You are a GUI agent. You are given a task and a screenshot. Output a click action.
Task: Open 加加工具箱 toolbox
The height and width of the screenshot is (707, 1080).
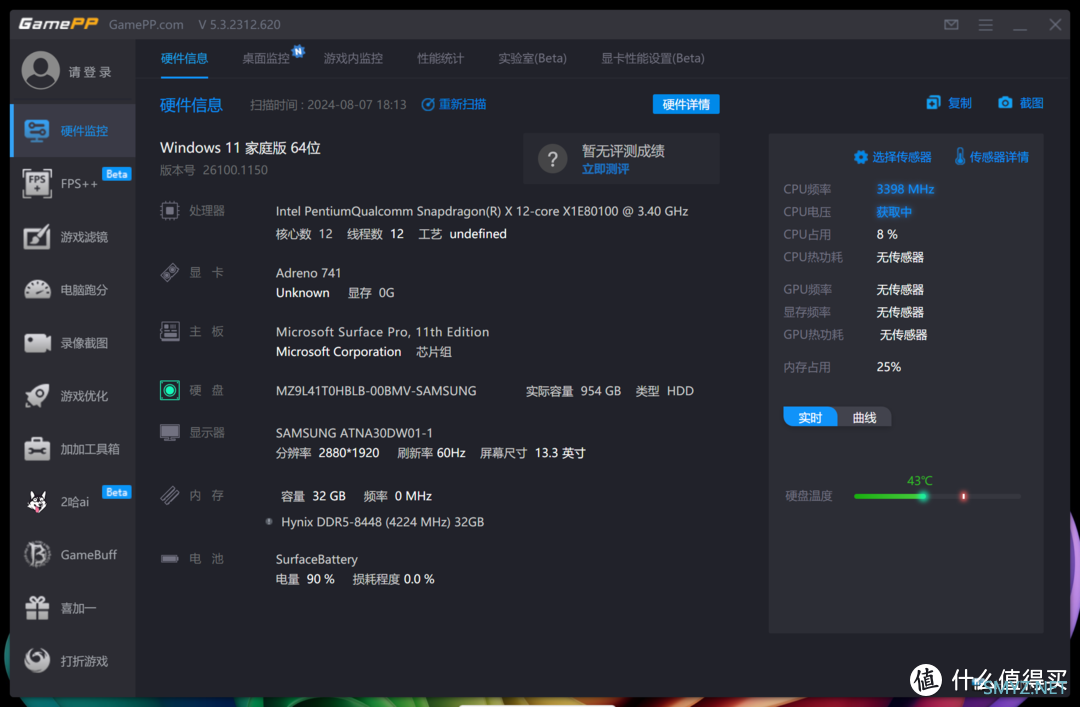[73, 449]
